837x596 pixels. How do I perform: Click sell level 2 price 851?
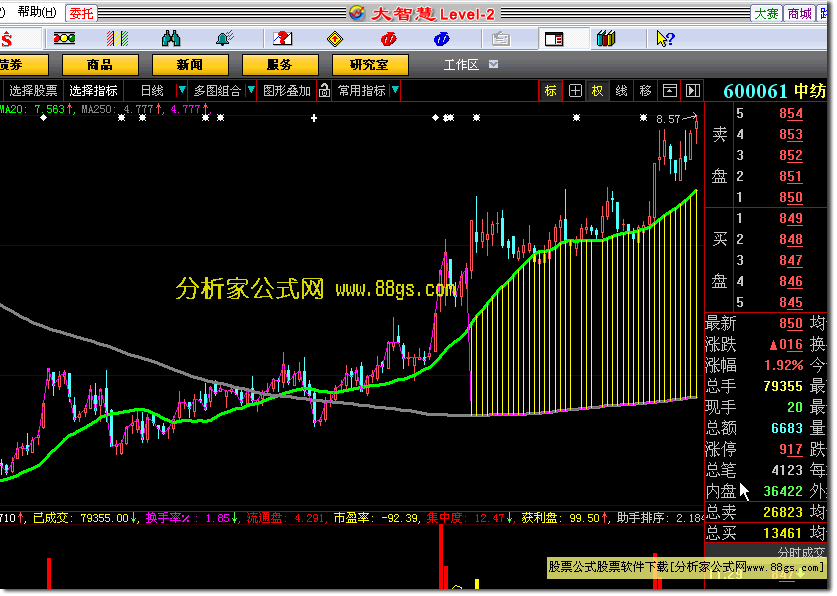pos(791,177)
